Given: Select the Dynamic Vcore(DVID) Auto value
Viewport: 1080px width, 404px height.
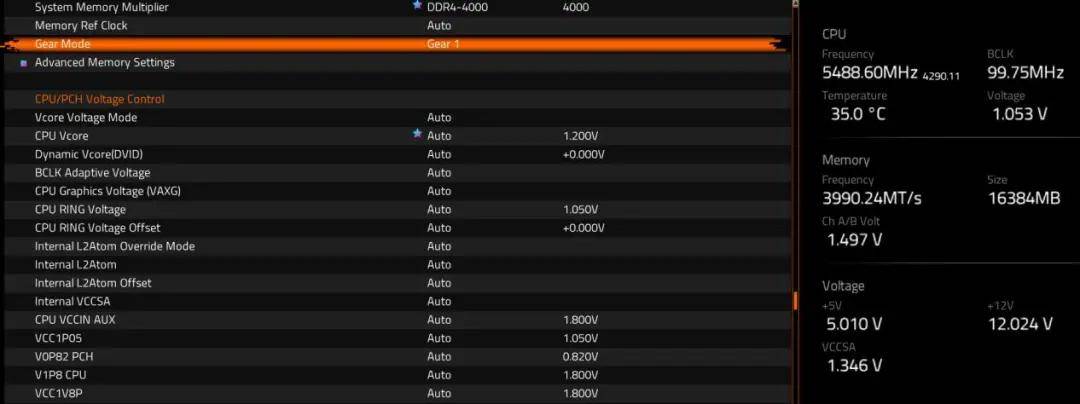Looking at the screenshot, I should 439,154.
